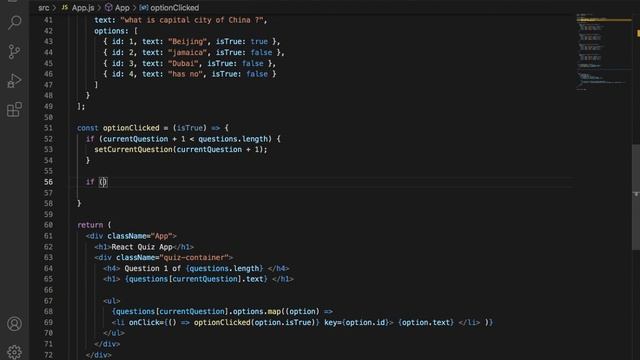
Task: Select the src breadcrumb folder
Action: tap(44, 8)
